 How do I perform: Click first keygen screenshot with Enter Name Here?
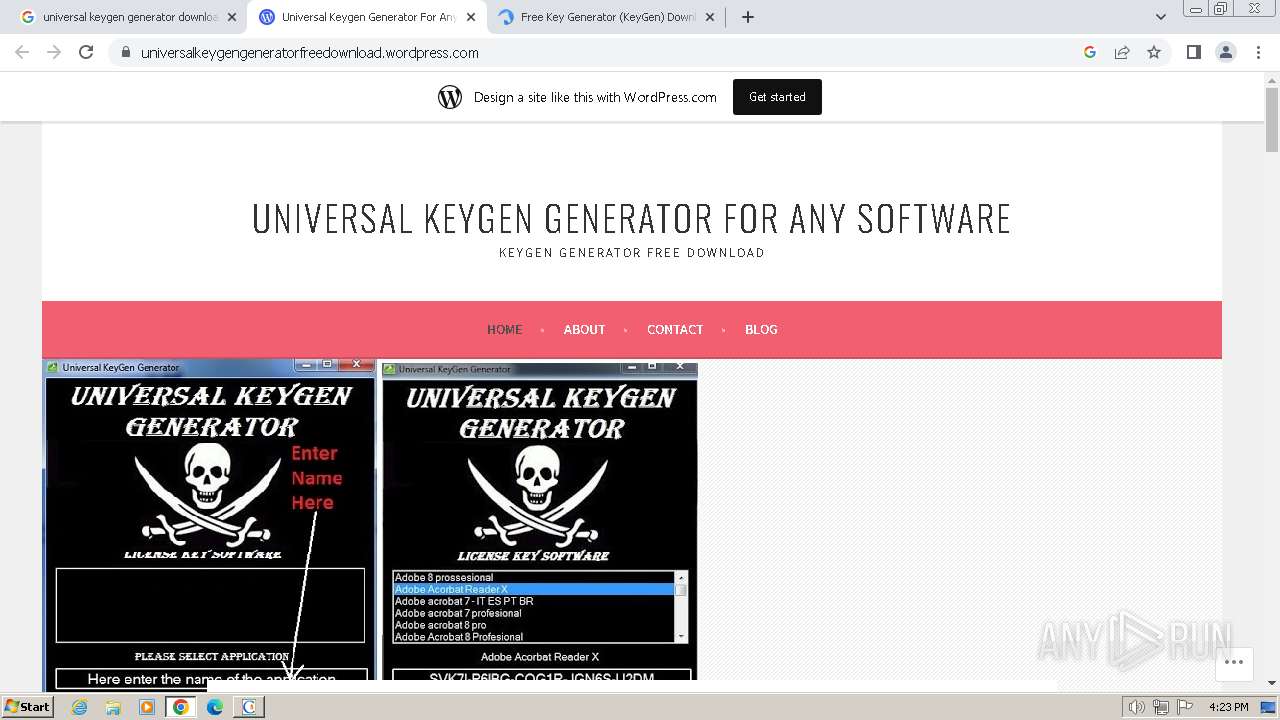pos(210,524)
